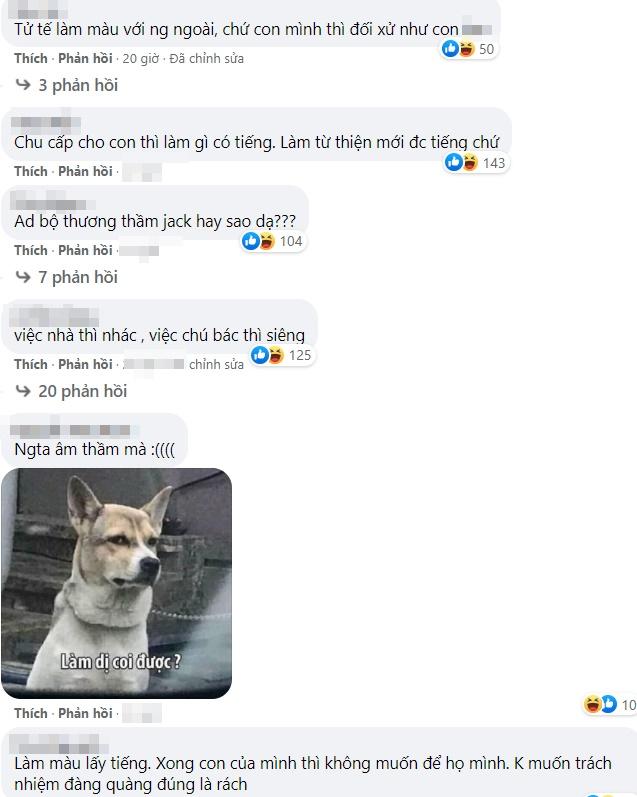This screenshot has width=637, height=797.
Task: Click reaction icons beside the 50 count
Action: (459, 49)
